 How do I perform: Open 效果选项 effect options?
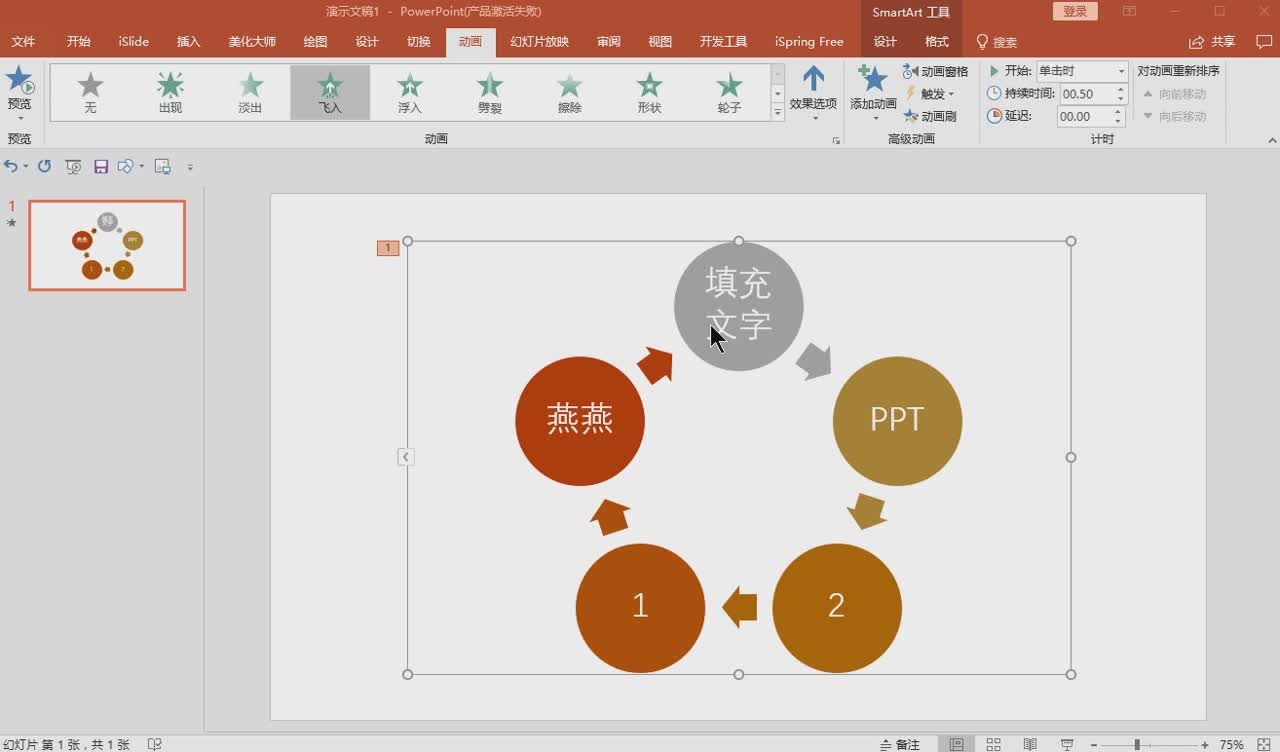[x=813, y=92]
